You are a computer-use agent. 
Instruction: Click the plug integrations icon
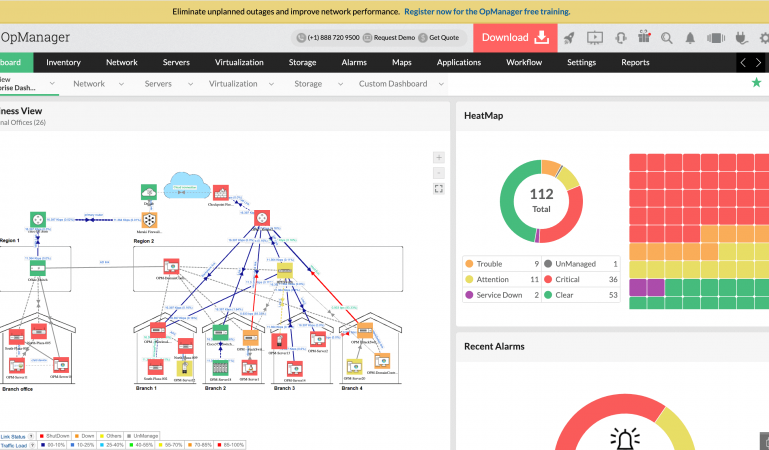pyautogui.click(x=742, y=38)
